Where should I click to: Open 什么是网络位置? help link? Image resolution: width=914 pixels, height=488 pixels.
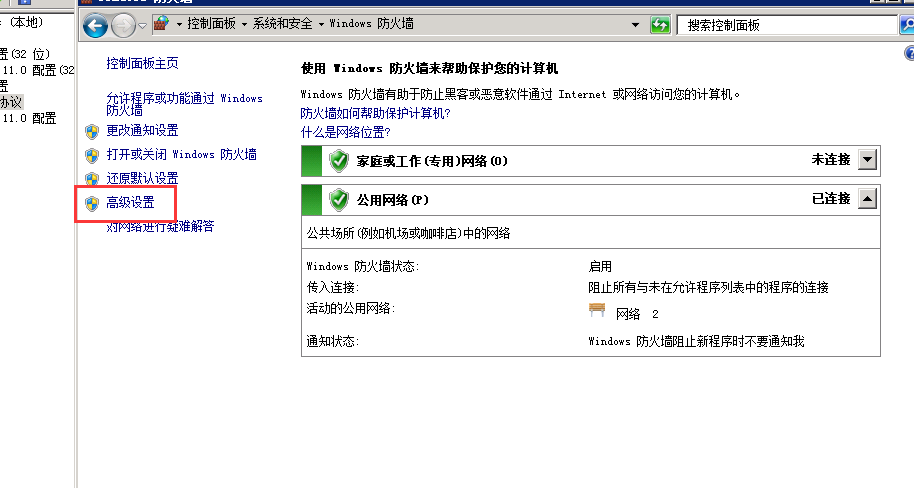tap(346, 132)
